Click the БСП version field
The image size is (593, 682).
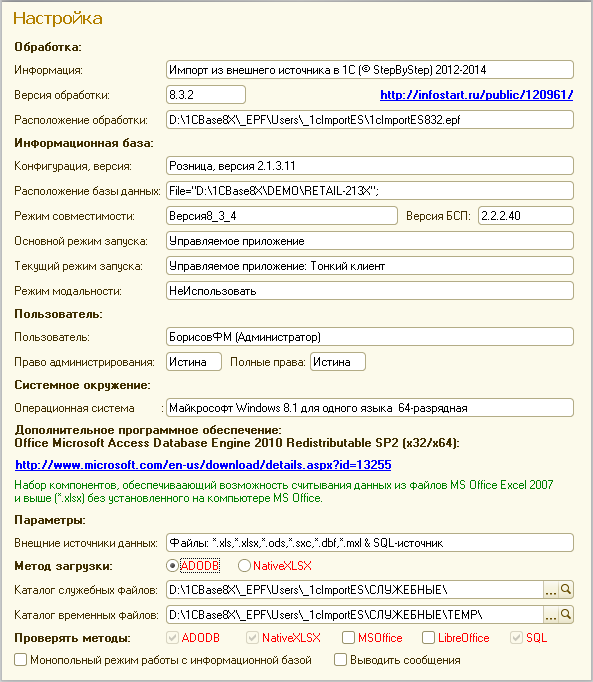click(x=526, y=215)
